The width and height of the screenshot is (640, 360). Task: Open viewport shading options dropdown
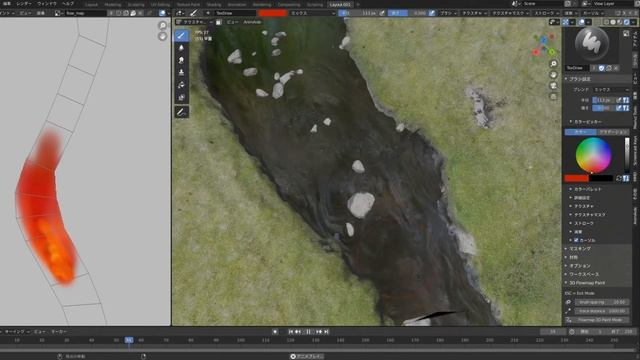pyautogui.click(x=633, y=22)
